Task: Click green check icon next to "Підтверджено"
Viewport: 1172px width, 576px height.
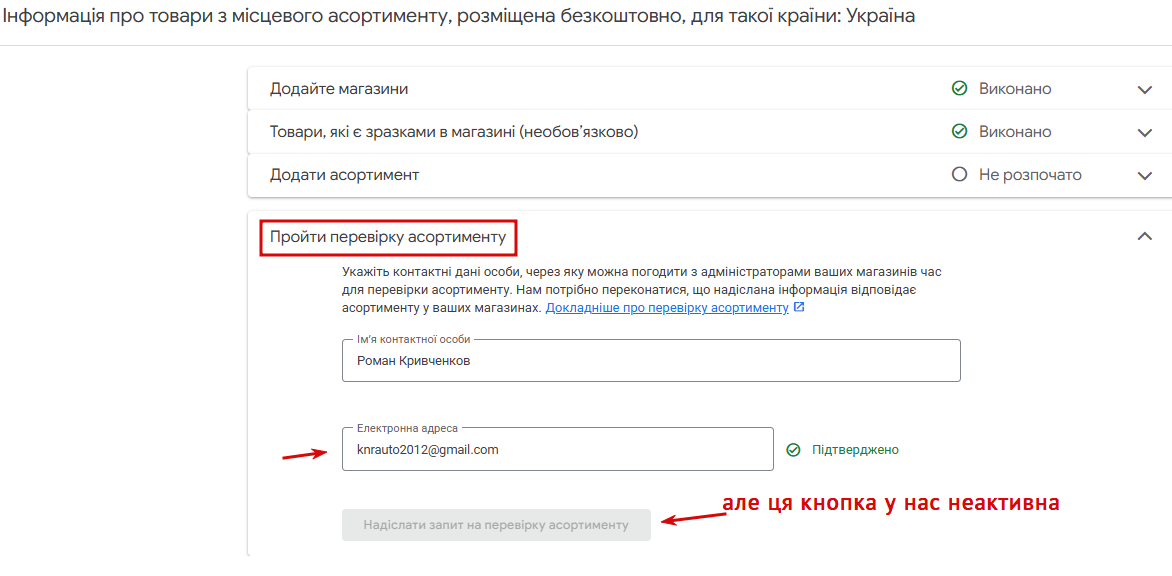Action: 794,450
